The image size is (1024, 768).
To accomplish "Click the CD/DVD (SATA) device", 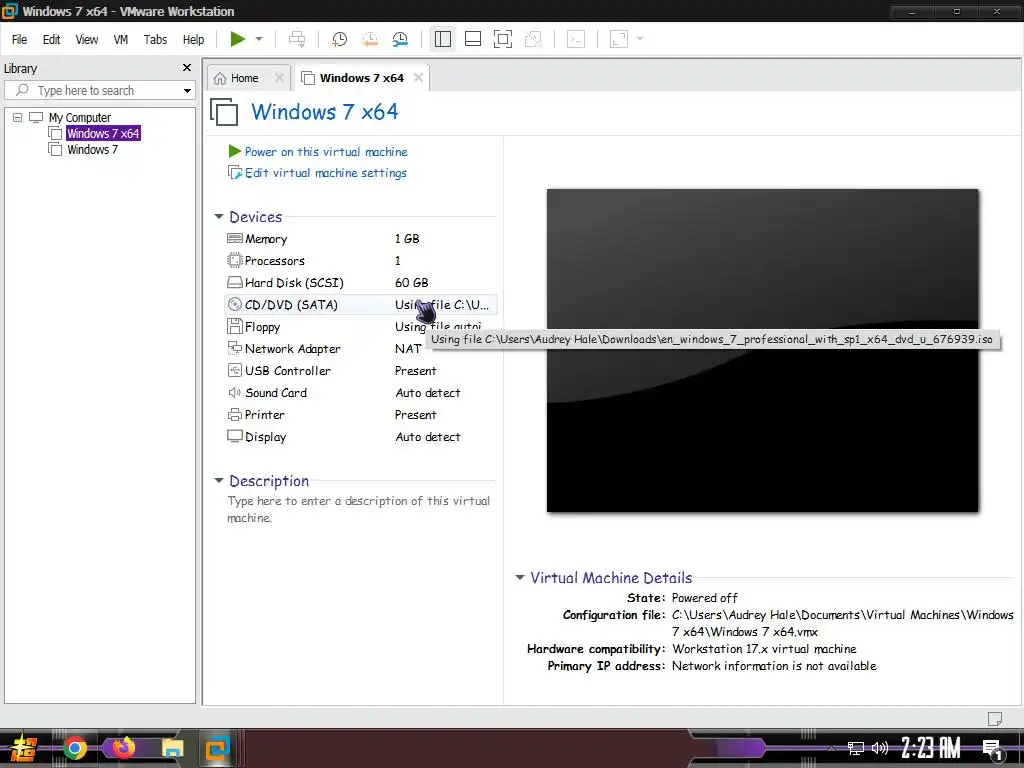I will click(x=360, y=305).
